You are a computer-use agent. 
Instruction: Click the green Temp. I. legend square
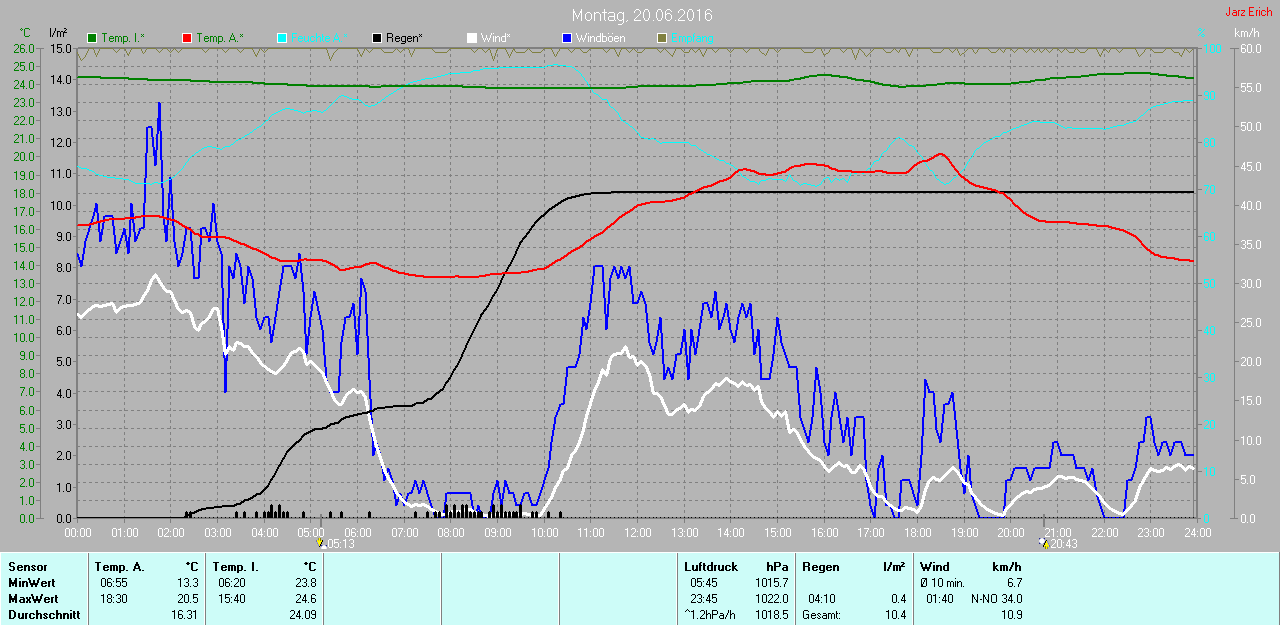pos(93,38)
